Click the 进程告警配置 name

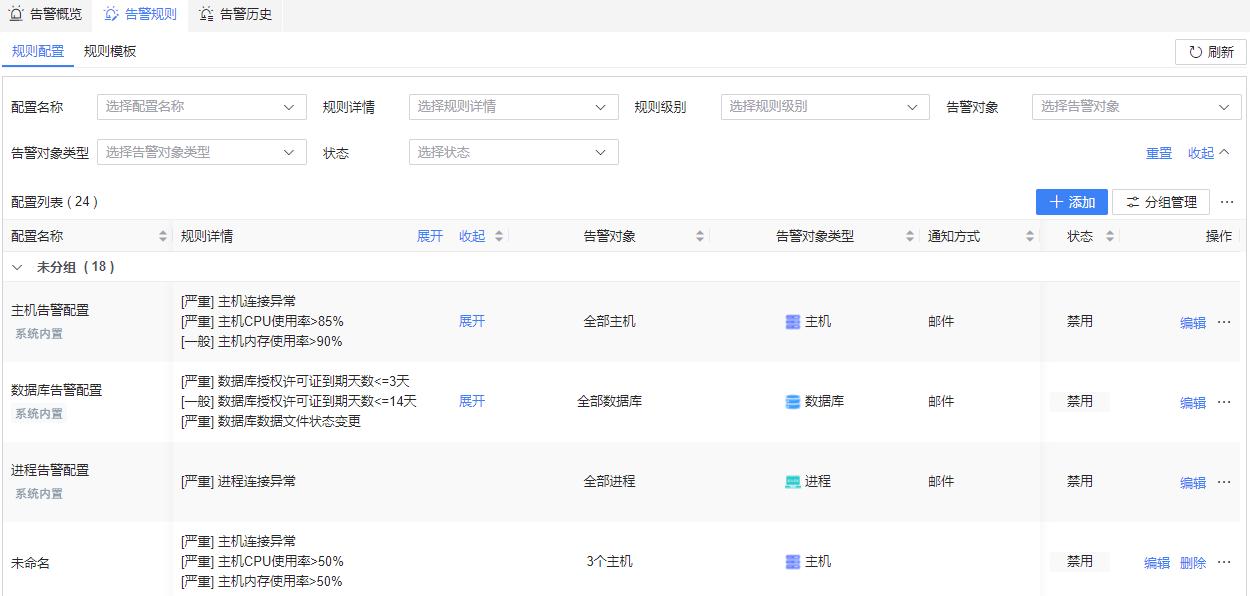[50, 471]
